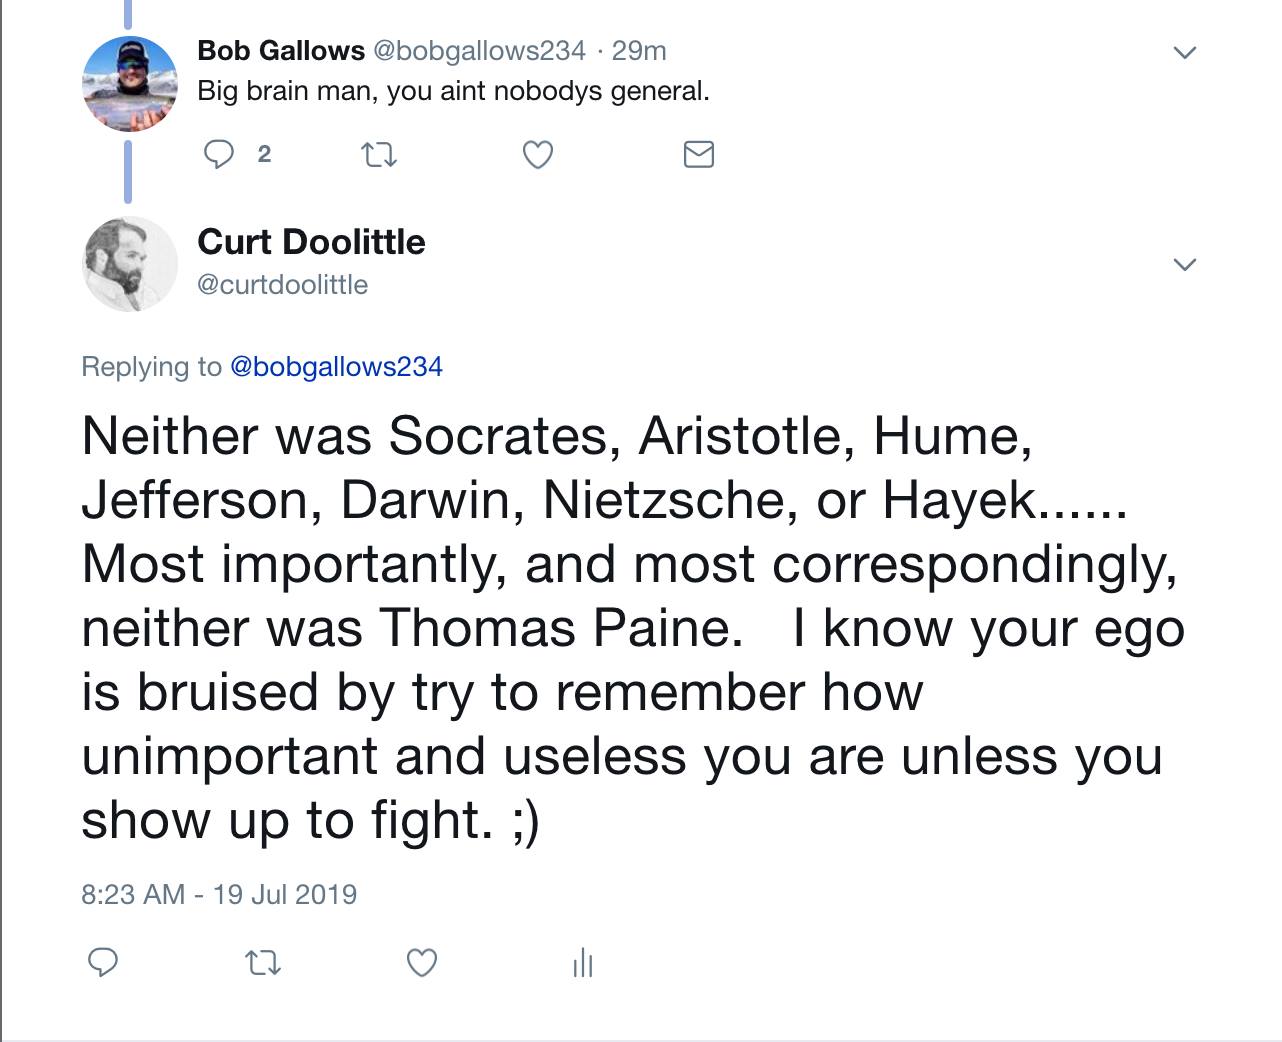
Task: Open more options chevron on Curt's tweet
Action: point(1184,265)
